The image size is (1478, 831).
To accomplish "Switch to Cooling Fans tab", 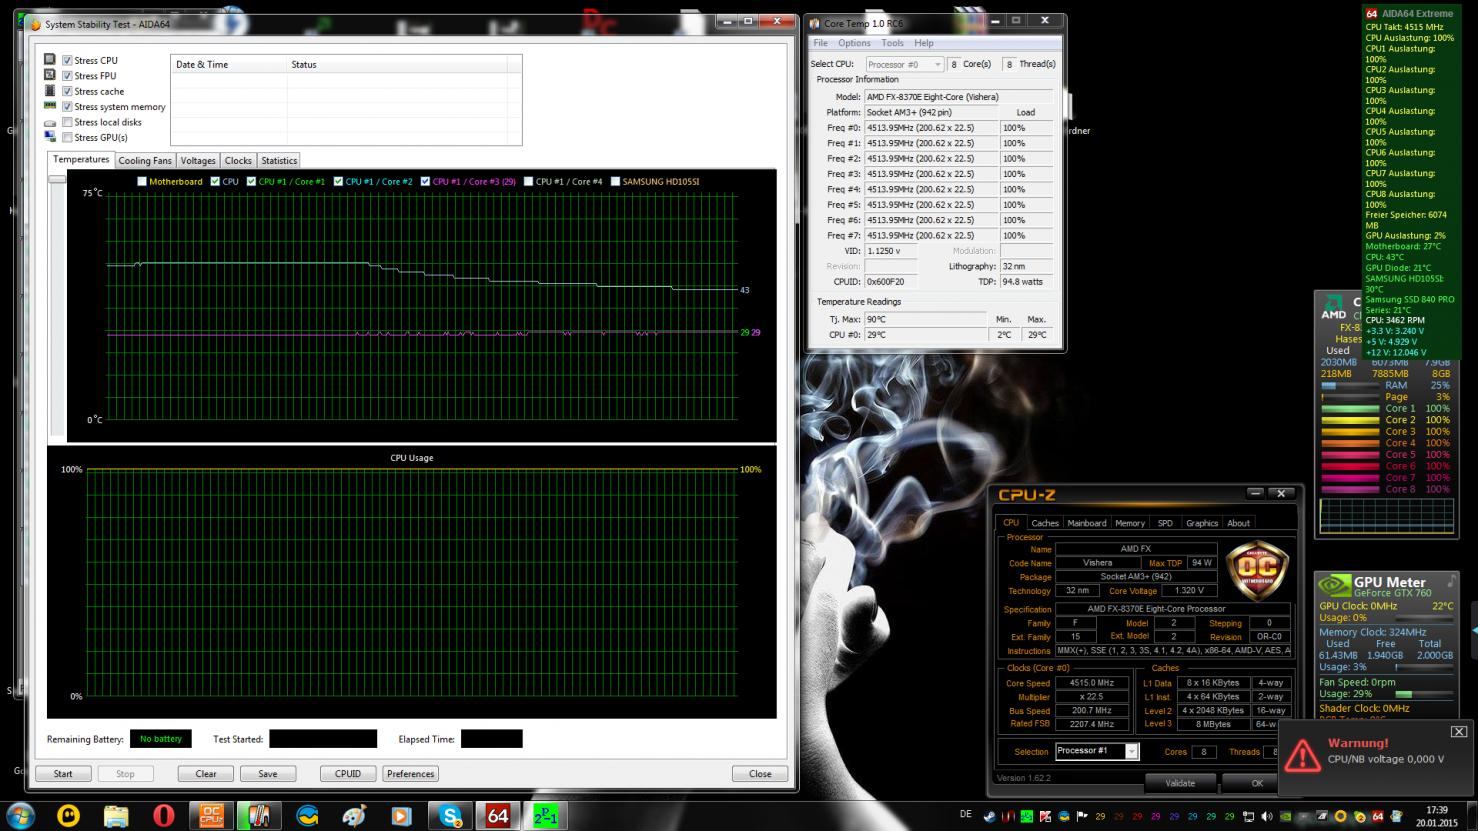I will [145, 160].
